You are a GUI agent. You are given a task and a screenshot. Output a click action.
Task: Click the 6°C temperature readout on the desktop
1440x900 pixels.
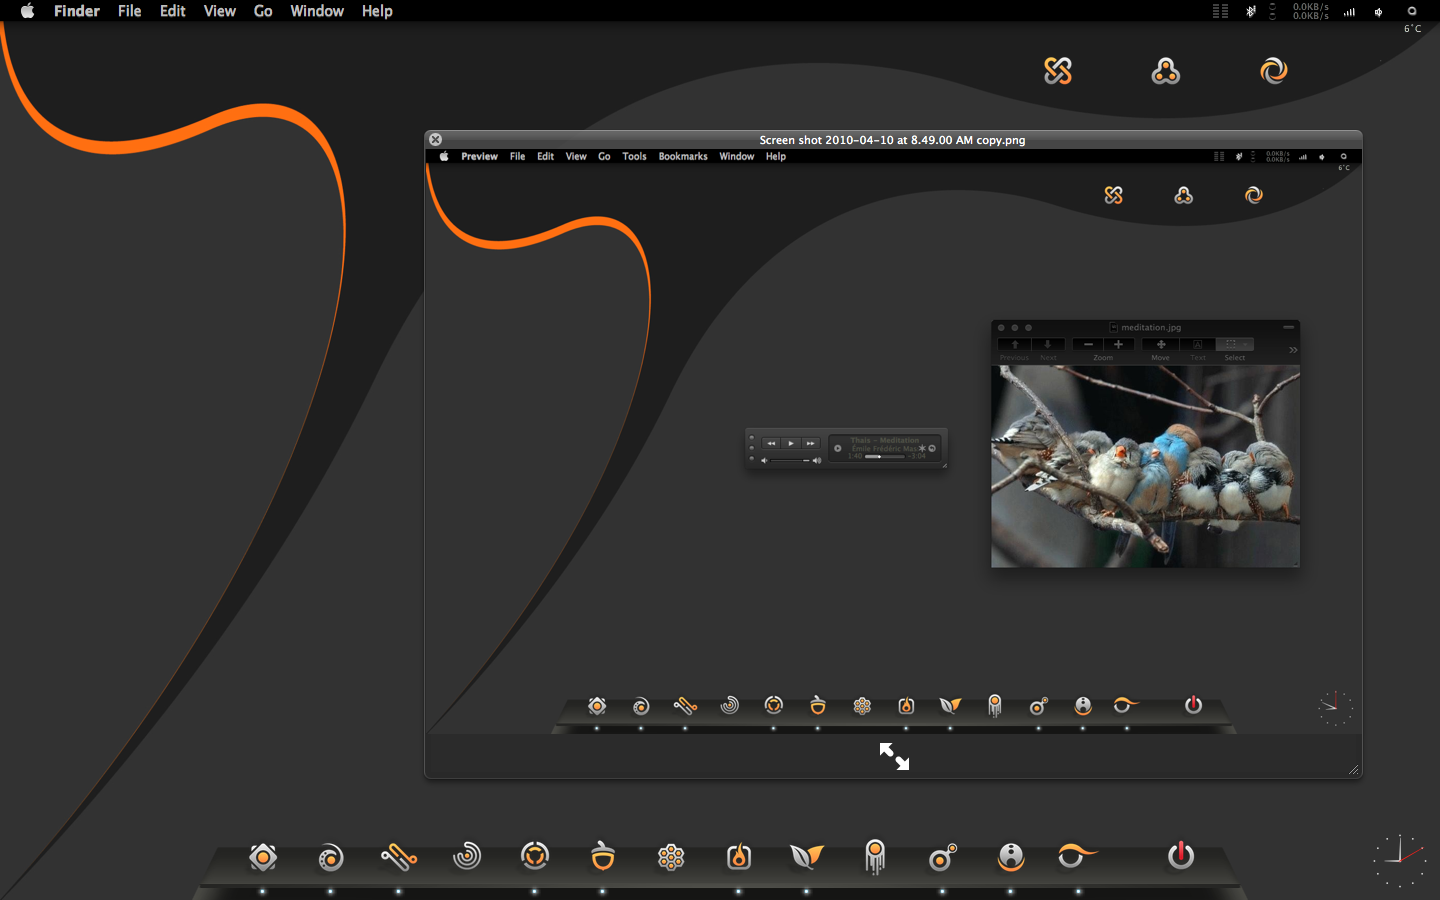pos(1412,29)
